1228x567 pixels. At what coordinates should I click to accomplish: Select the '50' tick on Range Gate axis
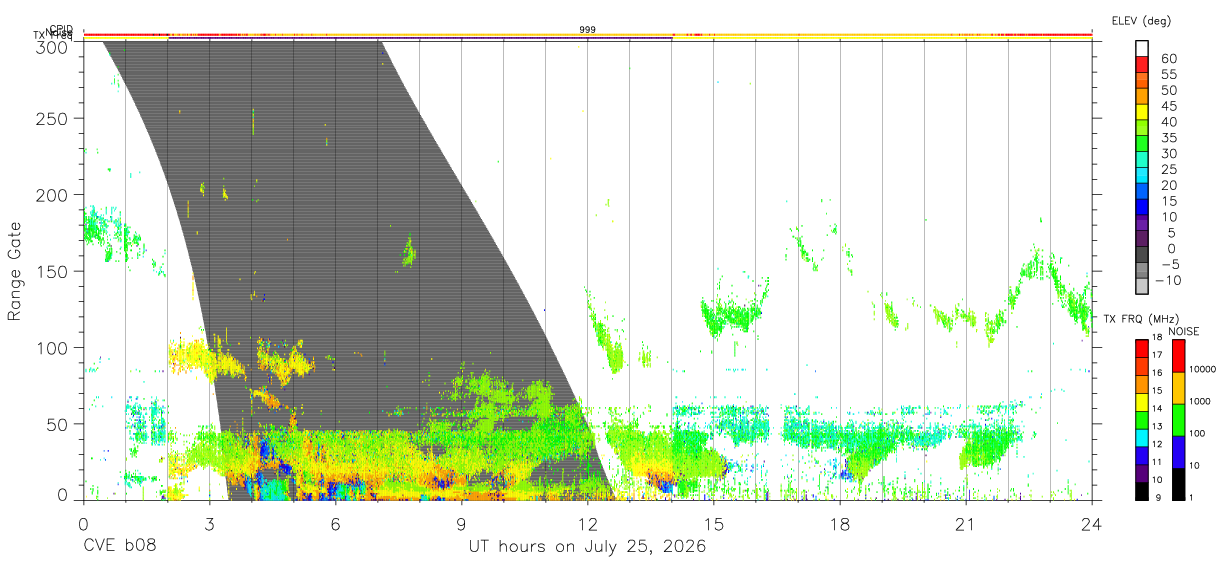[x=55, y=424]
